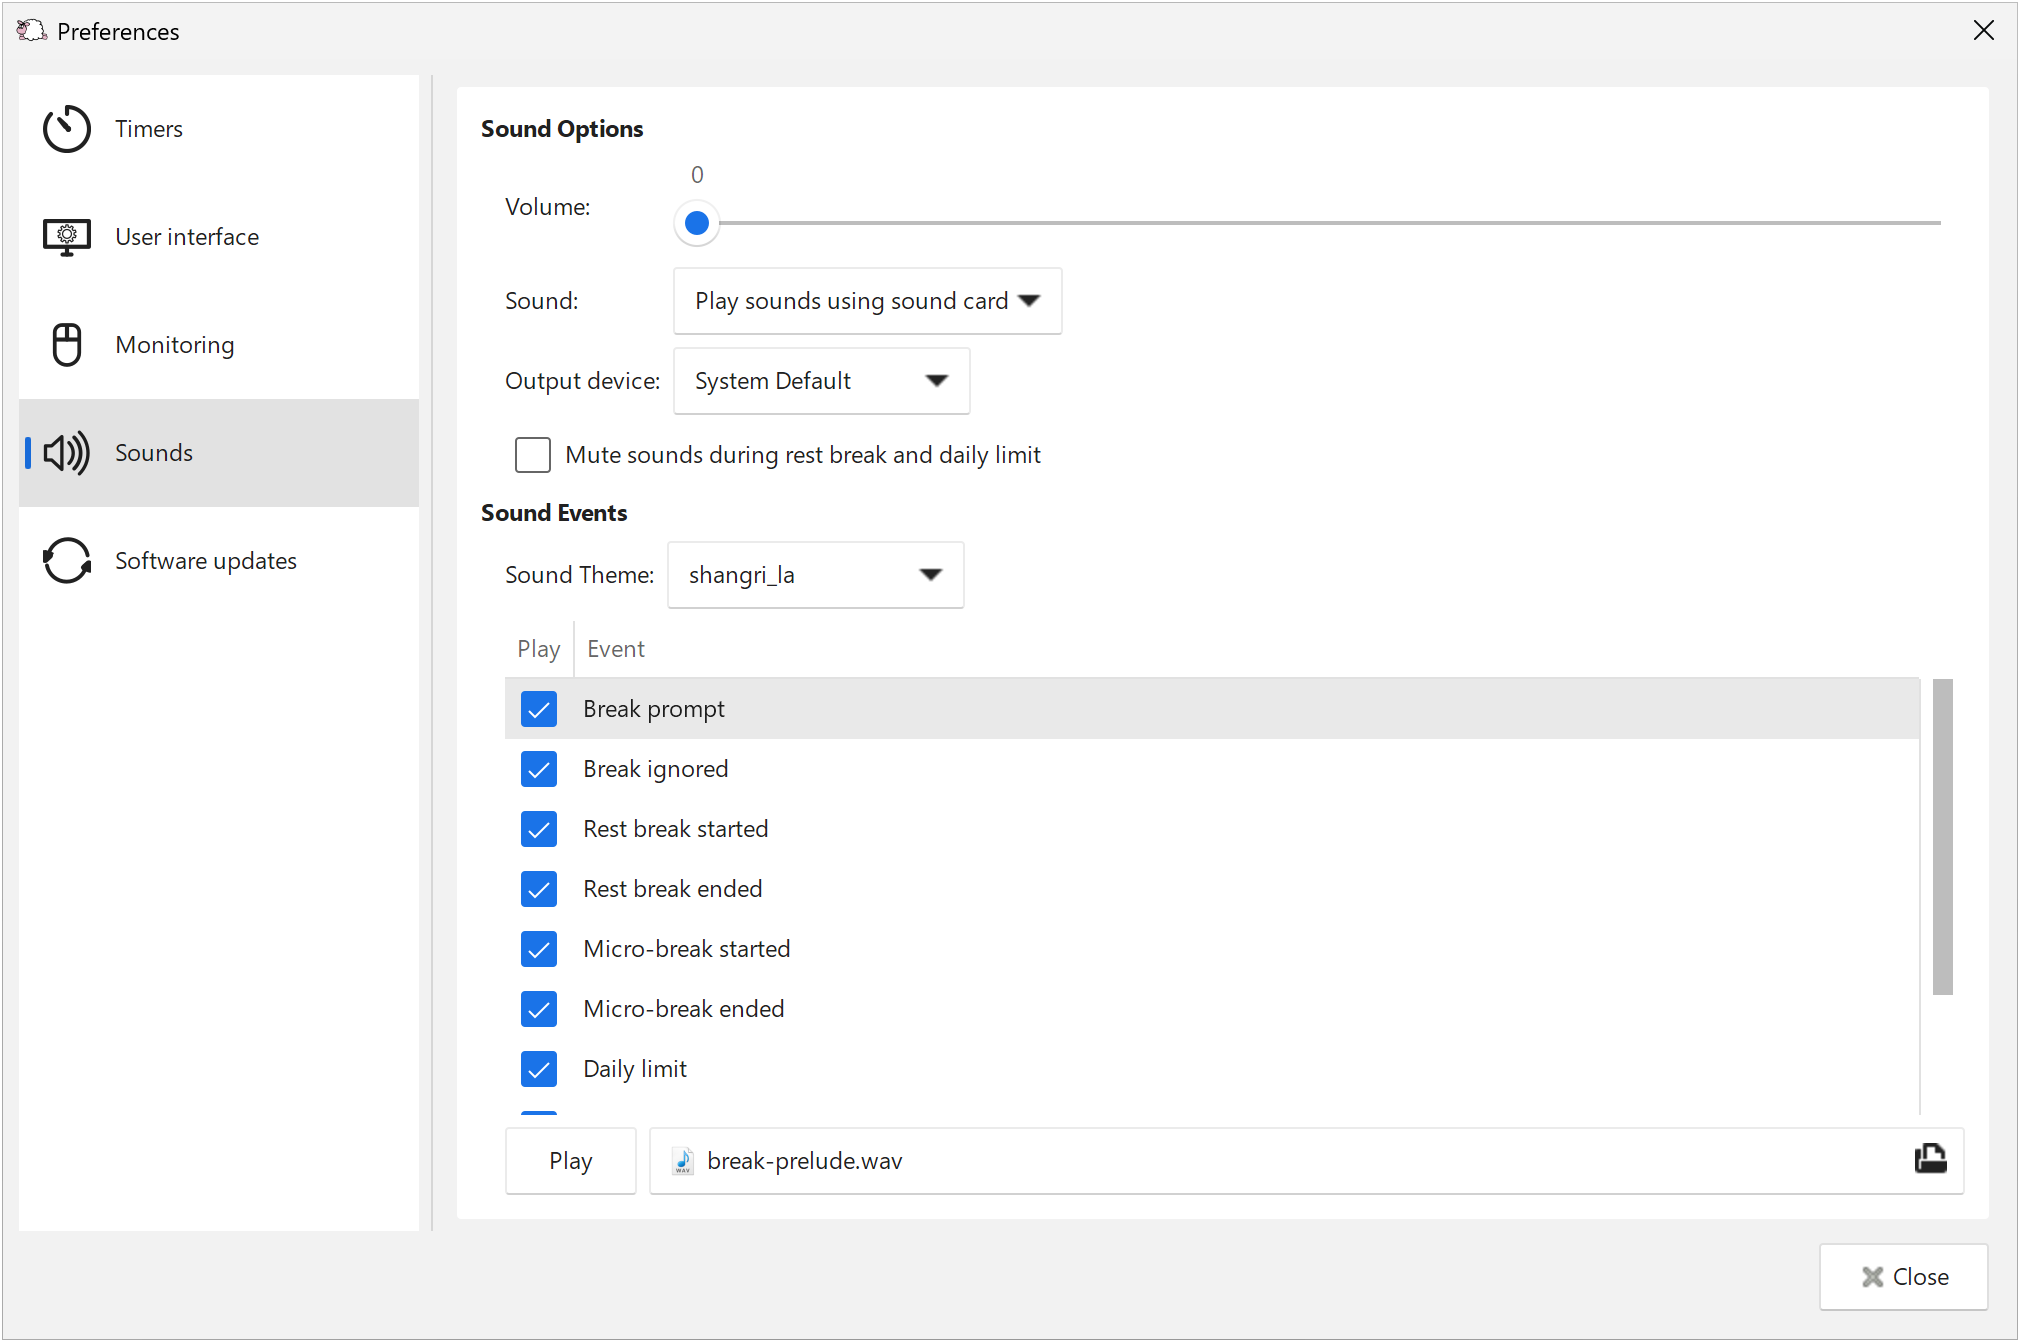Open Software updates settings
2020x1342 pixels.
click(219, 561)
